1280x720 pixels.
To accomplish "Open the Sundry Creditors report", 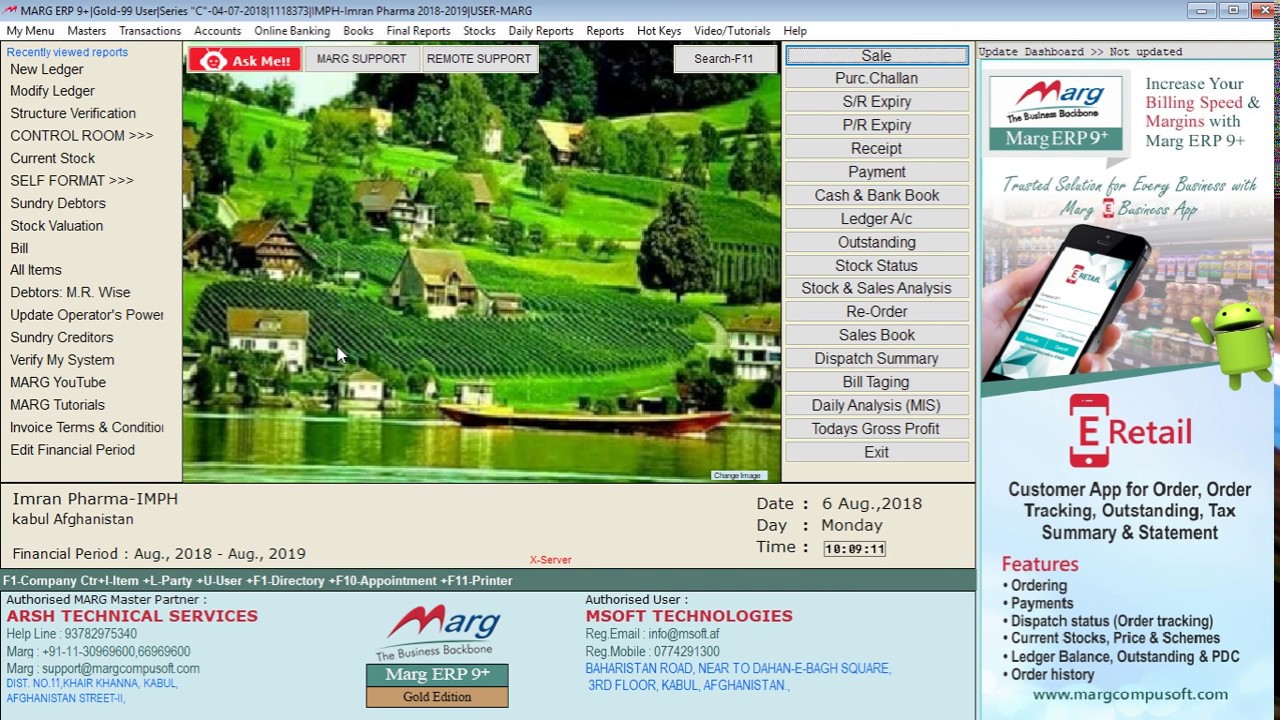I will [62, 337].
